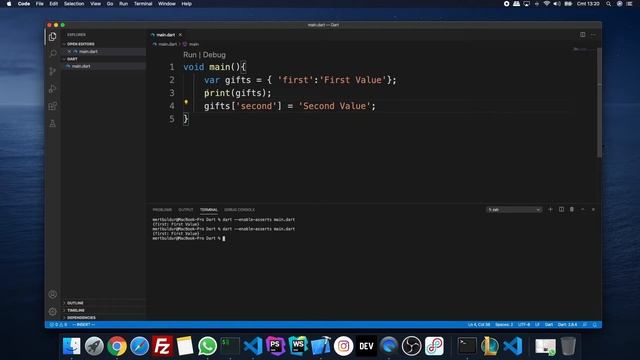Click the Run CodeLens above main()
640x360 pixels.
point(189,55)
